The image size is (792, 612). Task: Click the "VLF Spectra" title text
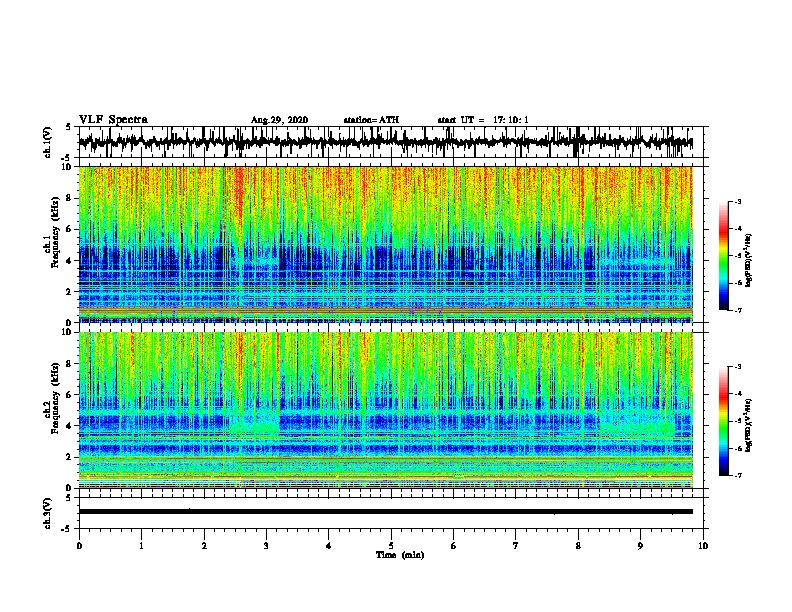(113, 119)
